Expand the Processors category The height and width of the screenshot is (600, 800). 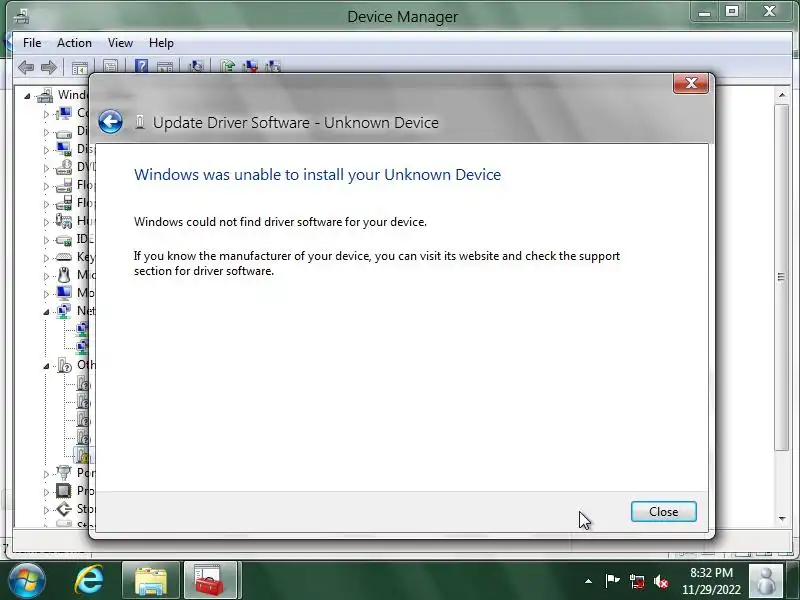click(46, 492)
